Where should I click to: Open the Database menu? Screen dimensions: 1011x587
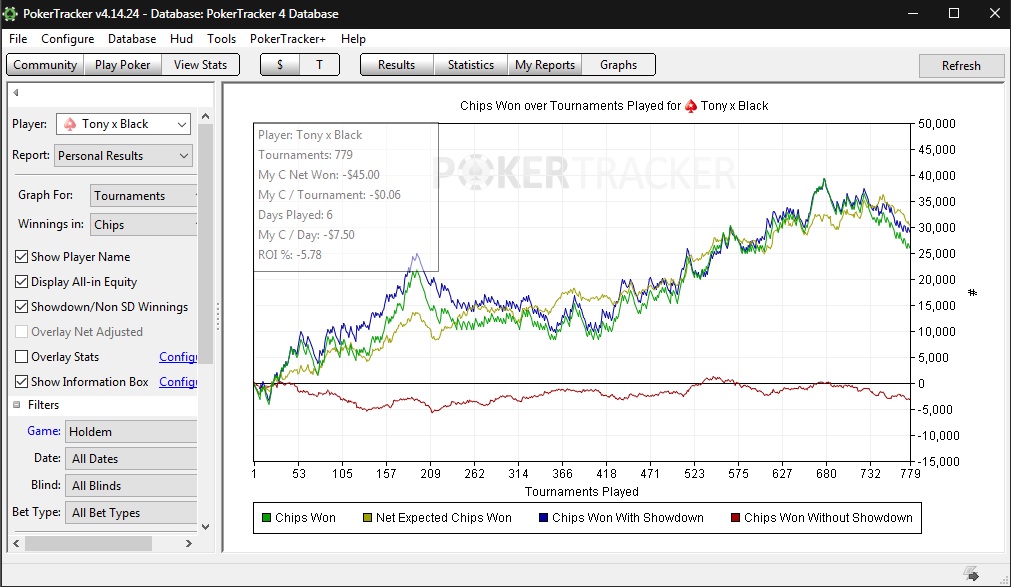[132, 39]
